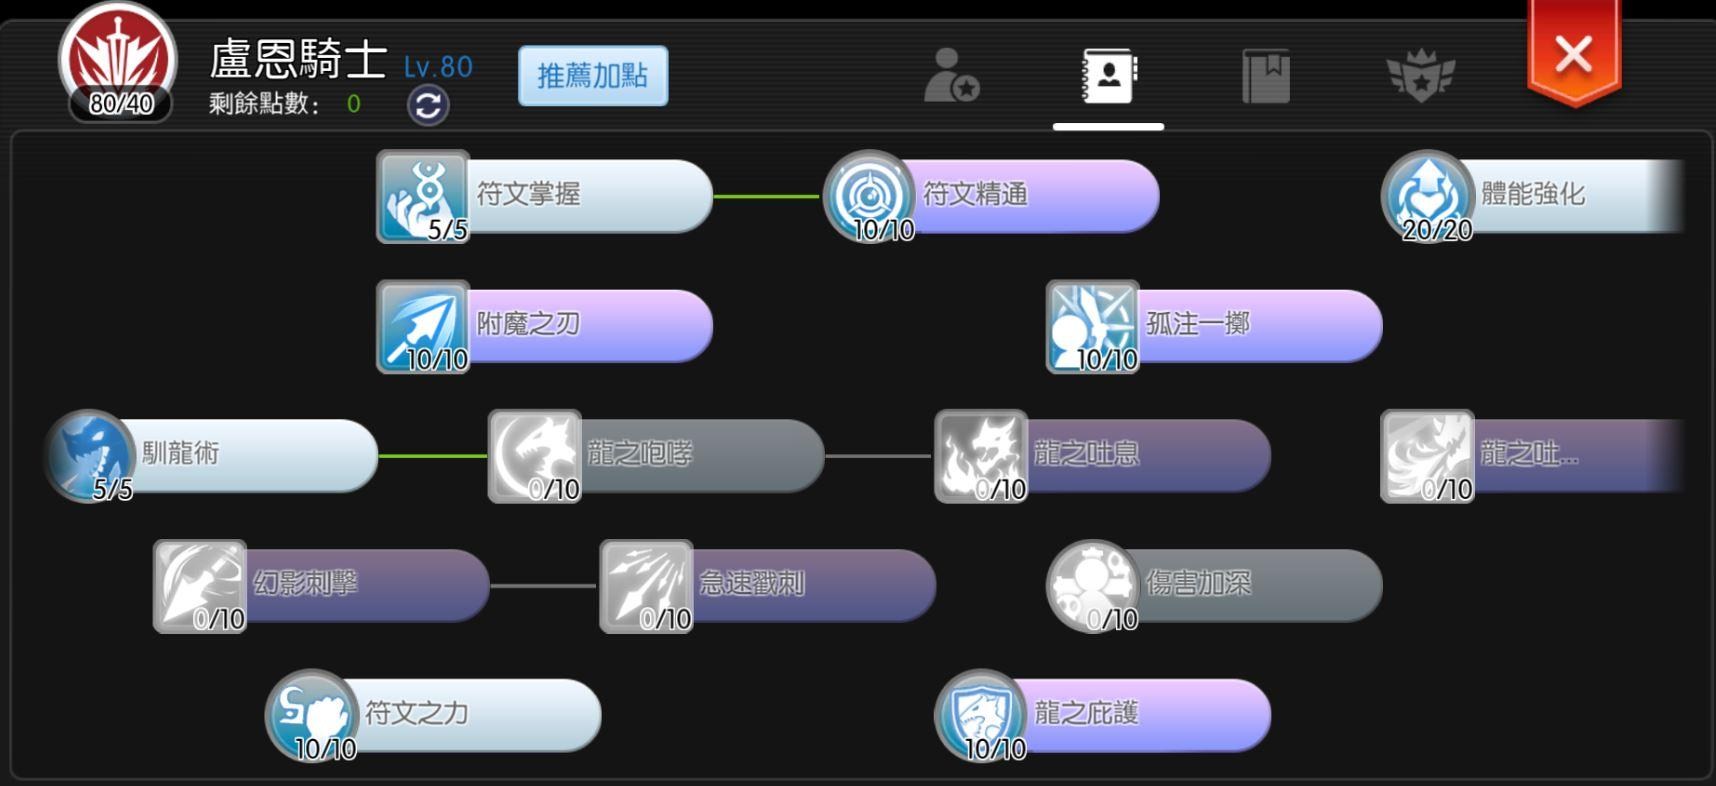Click the red 盧恩騎士 class emblem
The width and height of the screenshot is (1716, 786).
pyautogui.click(x=118, y=58)
